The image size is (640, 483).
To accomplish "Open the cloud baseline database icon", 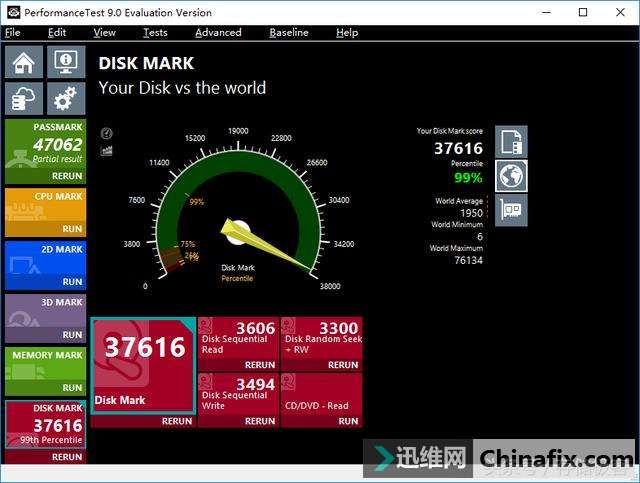I will [24, 99].
